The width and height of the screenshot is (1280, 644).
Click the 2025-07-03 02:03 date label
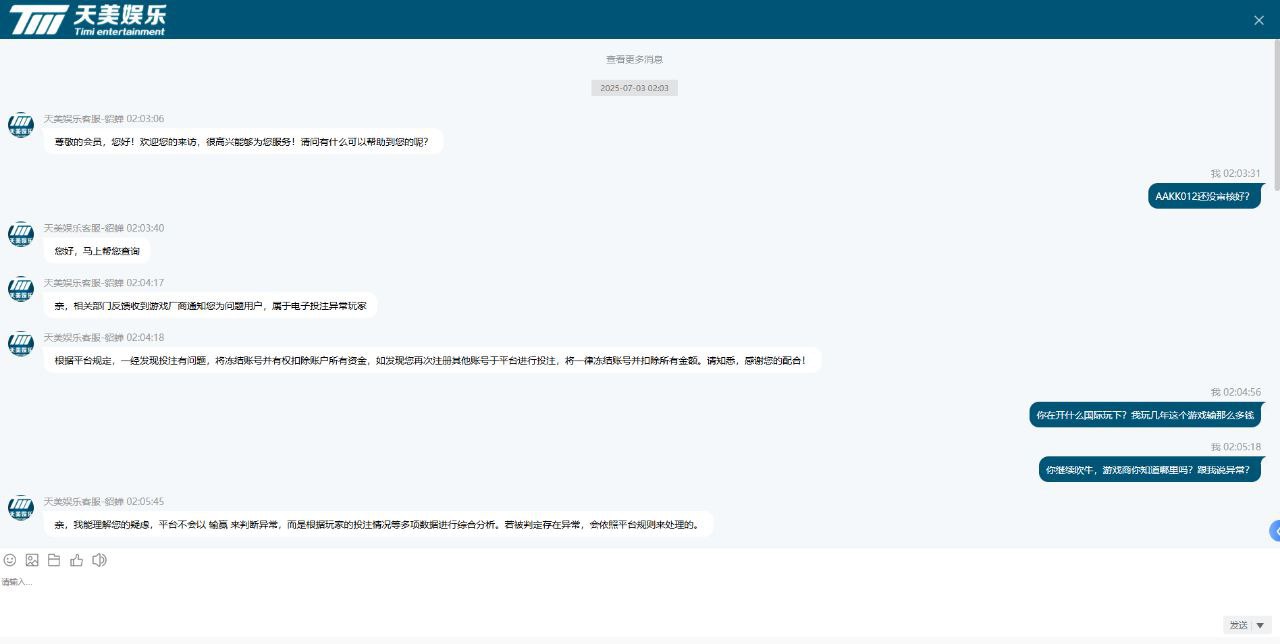tap(634, 88)
